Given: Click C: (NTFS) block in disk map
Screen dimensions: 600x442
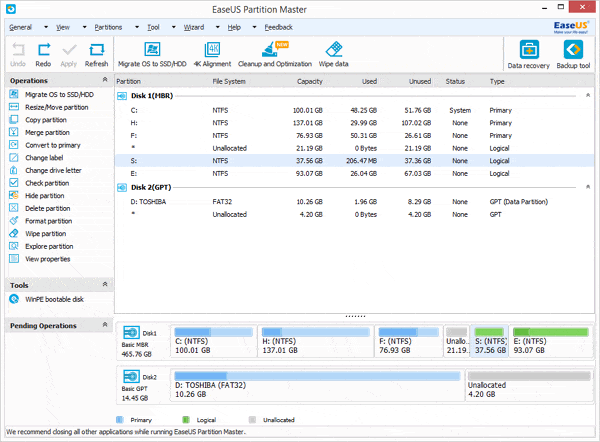Looking at the screenshot, I should (214, 341).
